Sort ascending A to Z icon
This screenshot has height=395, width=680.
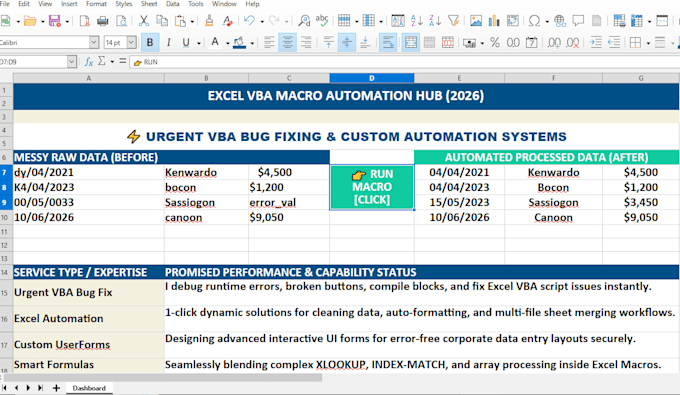tap(416, 20)
